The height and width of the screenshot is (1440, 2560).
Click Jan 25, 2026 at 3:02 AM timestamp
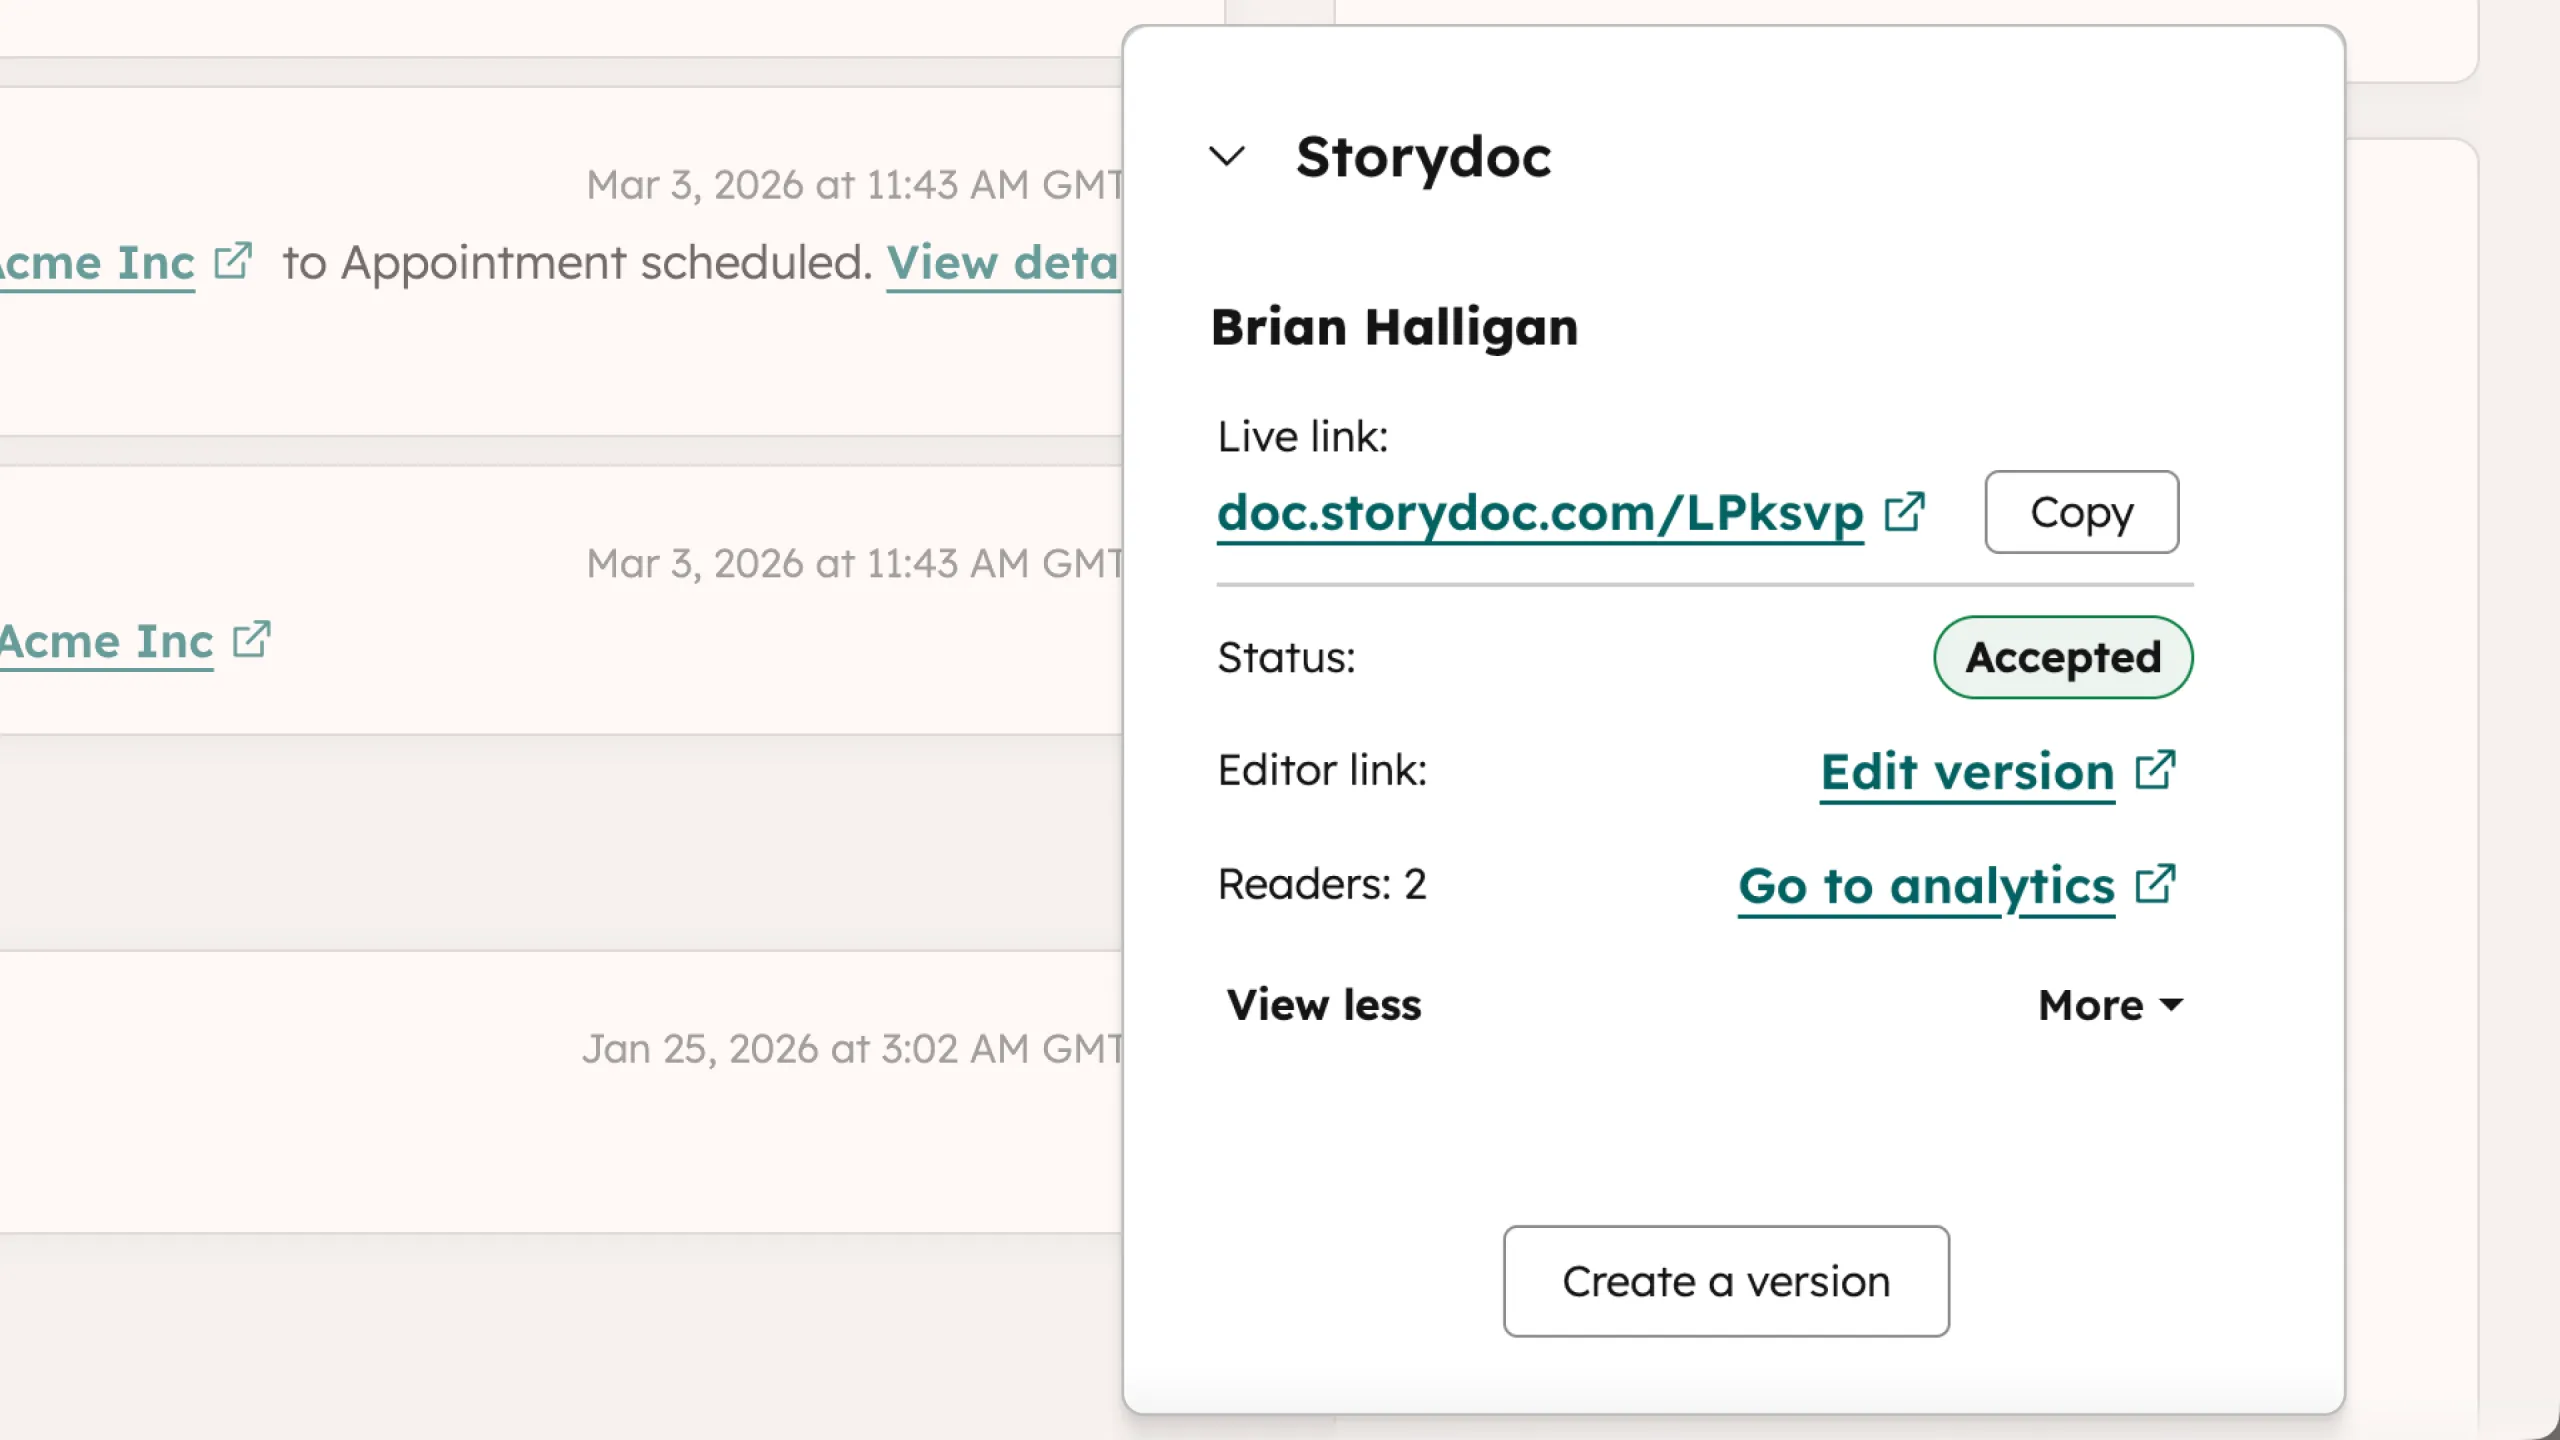852,1049
